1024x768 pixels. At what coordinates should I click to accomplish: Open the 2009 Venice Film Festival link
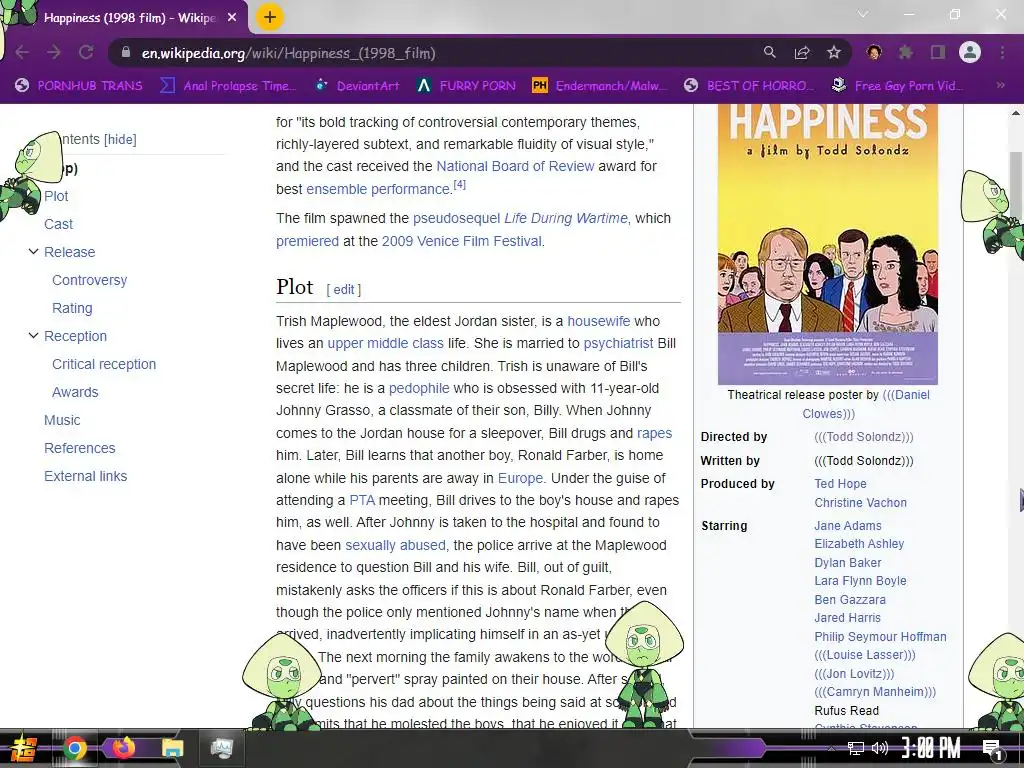[462, 241]
